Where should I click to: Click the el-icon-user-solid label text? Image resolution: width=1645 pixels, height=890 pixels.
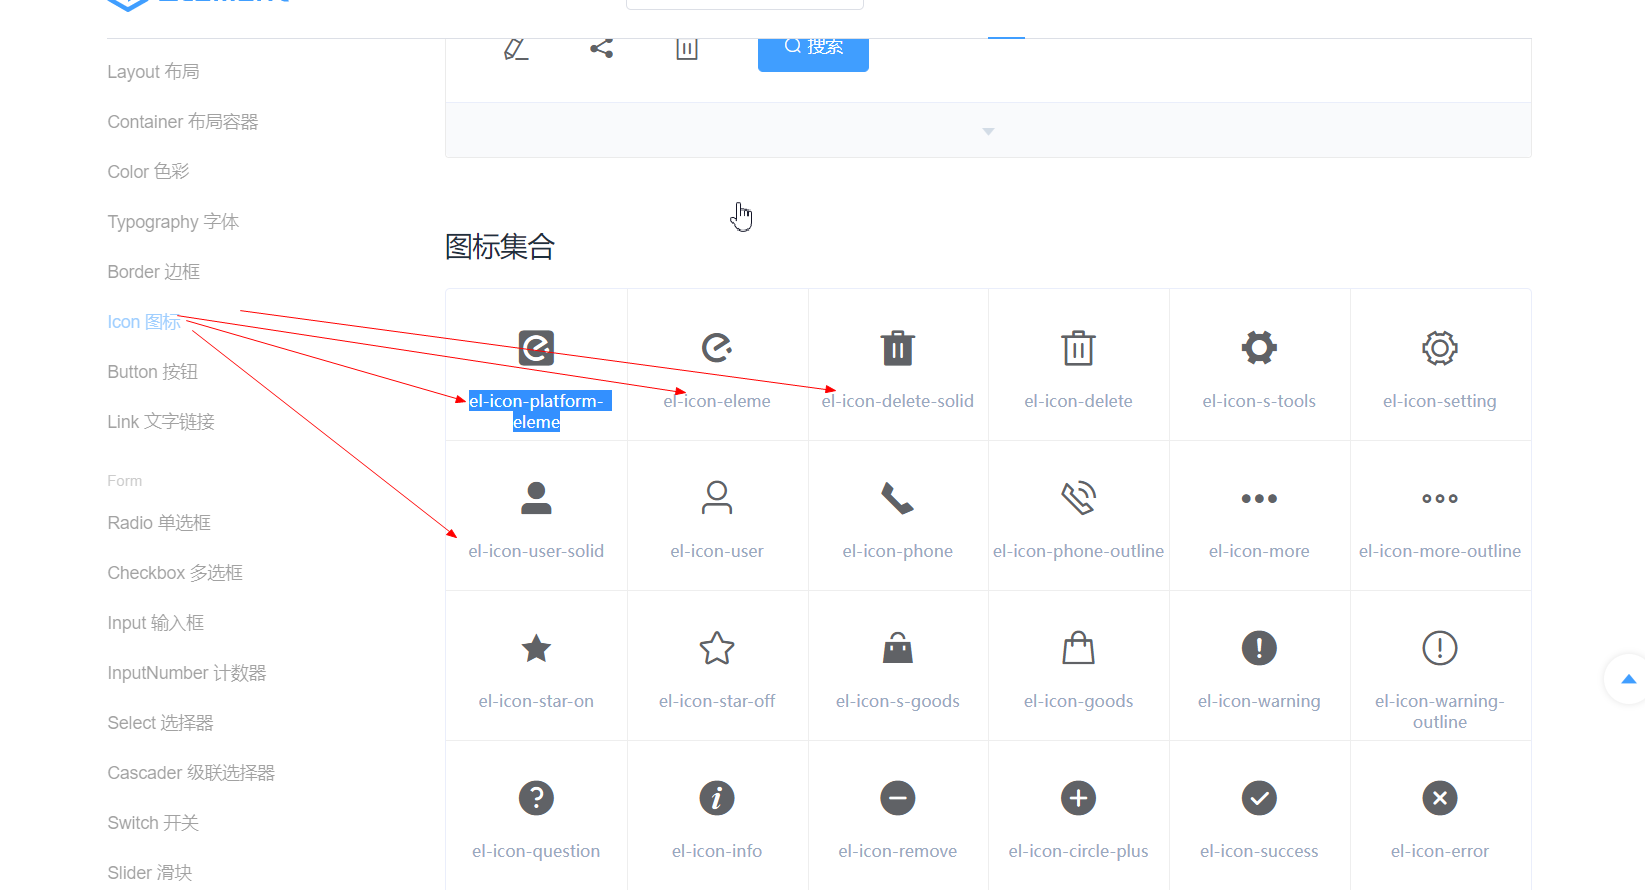point(536,551)
